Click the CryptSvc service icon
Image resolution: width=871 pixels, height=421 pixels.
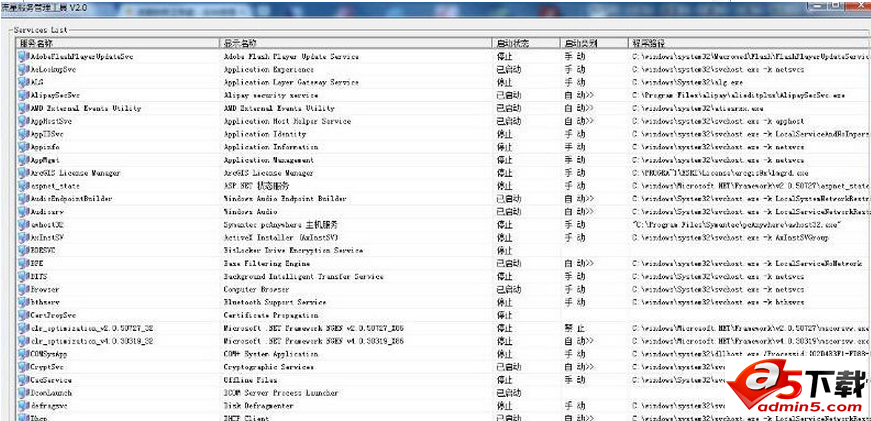click(x=23, y=367)
